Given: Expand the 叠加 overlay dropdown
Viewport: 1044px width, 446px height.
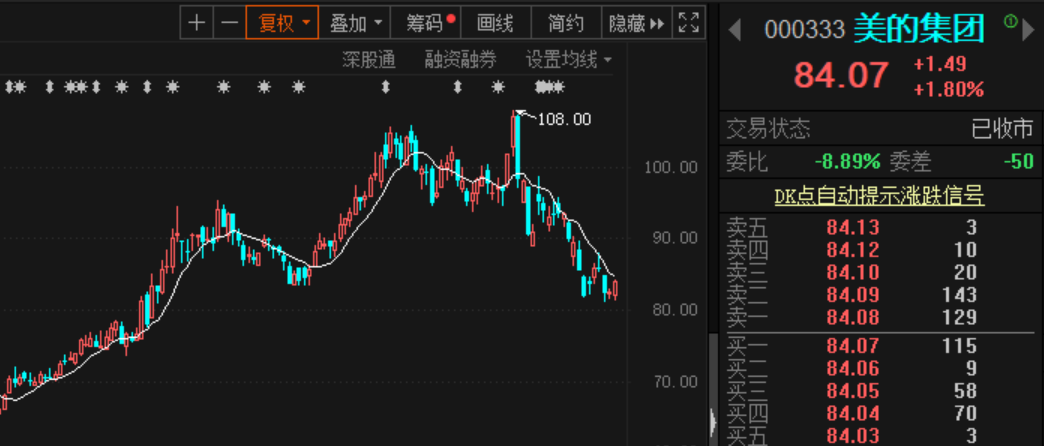Looking at the screenshot, I should (357, 23).
